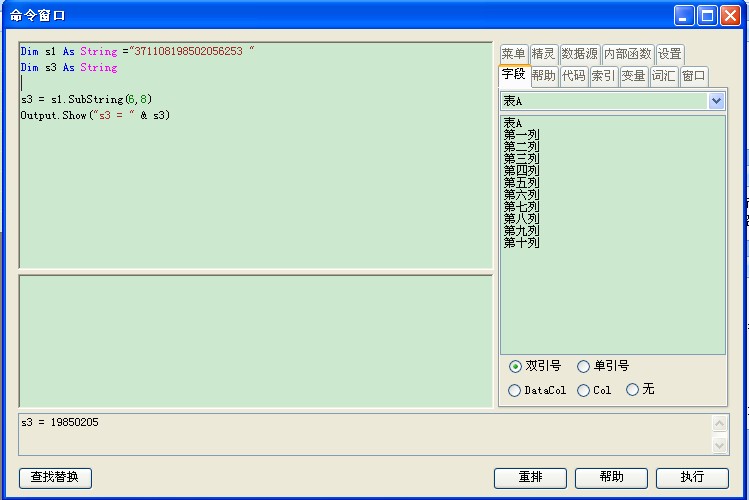This screenshot has width=749, height=500.
Task: Click the output box scroll-down arrow
Action: click(x=719, y=444)
